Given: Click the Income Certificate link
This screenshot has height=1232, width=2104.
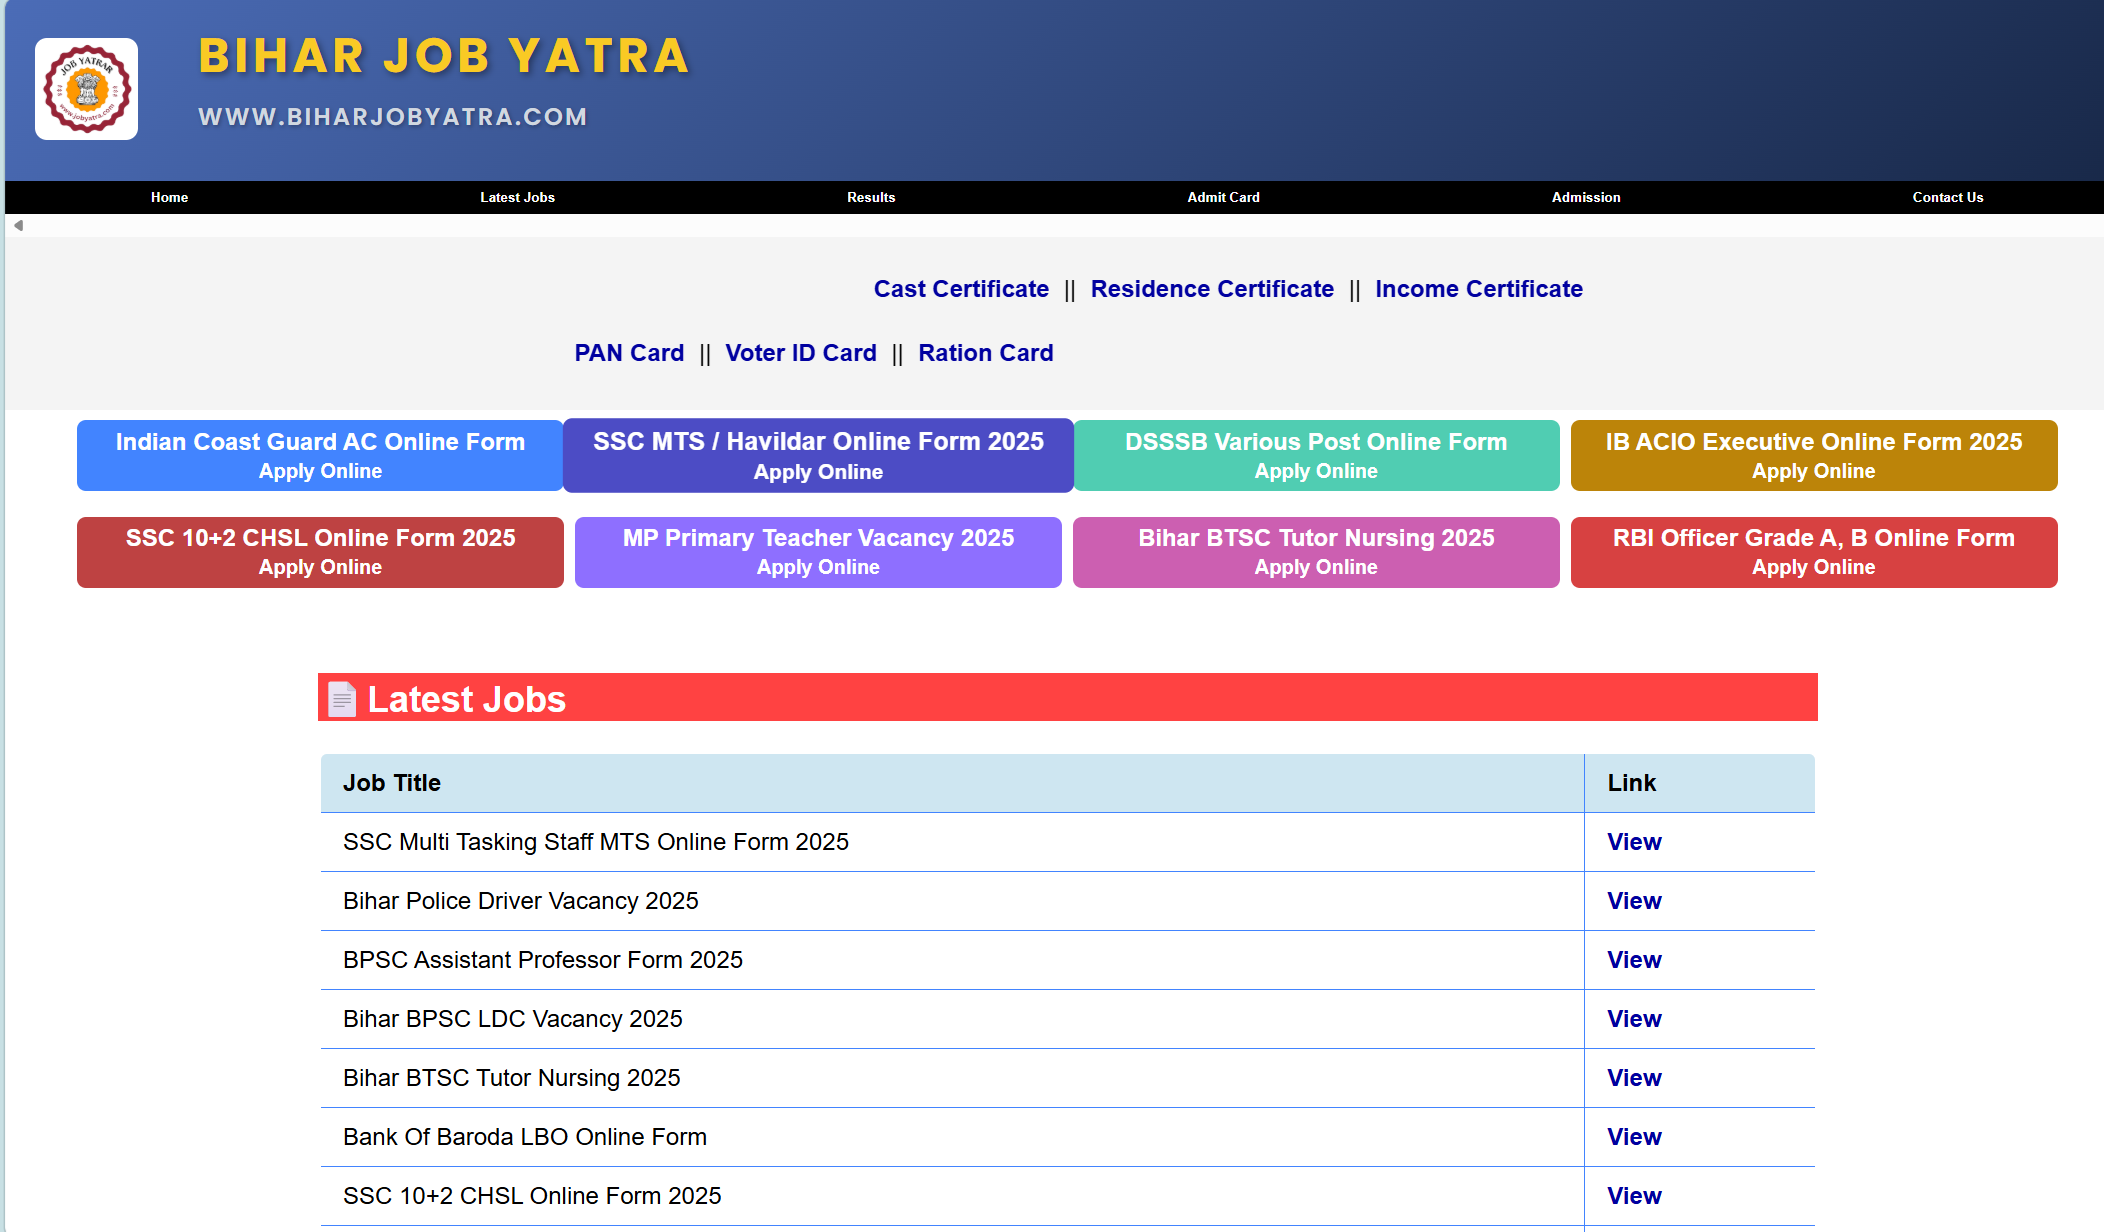Looking at the screenshot, I should (x=1479, y=289).
